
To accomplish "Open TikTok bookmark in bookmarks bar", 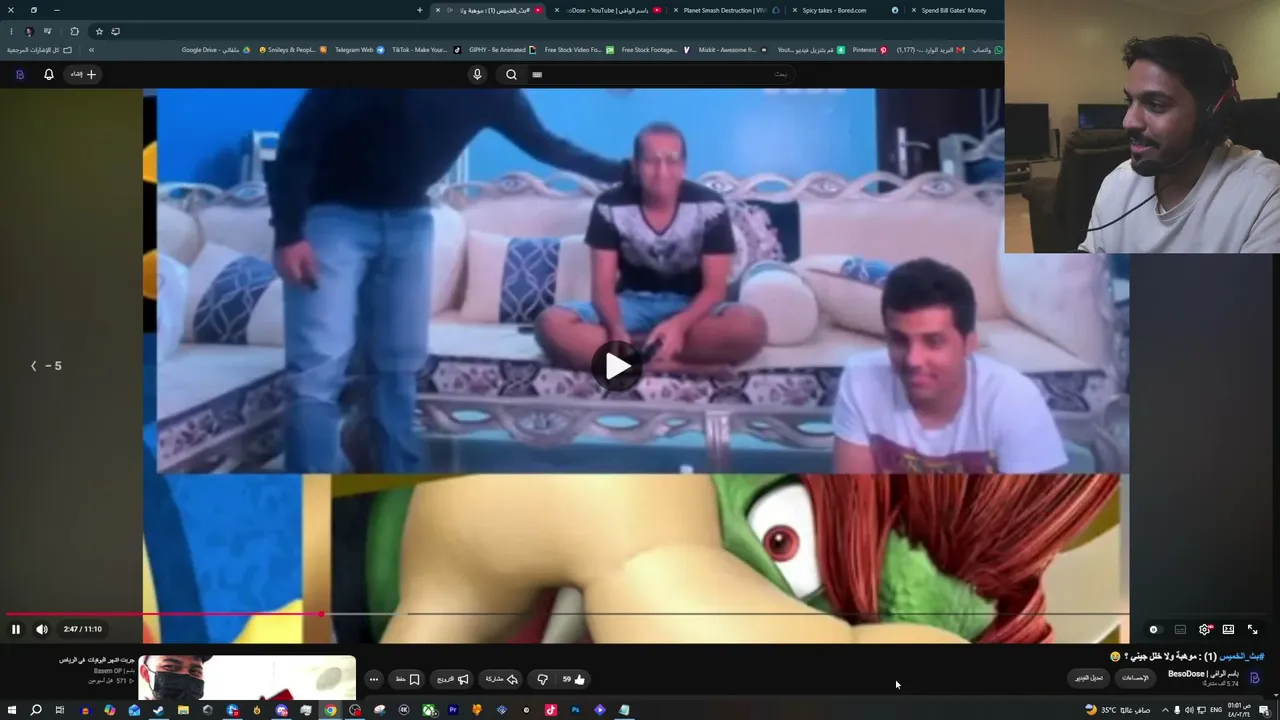I will 426,50.
